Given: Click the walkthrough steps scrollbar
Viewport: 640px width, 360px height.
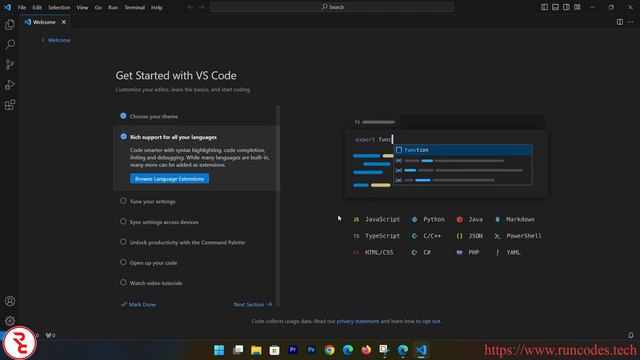Looking at the screenshot, I should coord(278,205).
